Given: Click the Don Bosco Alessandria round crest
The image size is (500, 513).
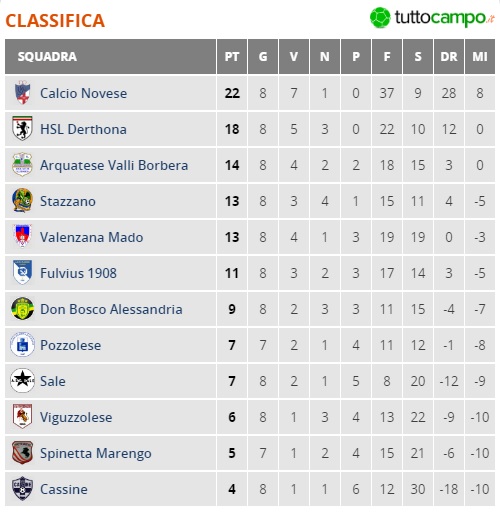Looking at the screenshot, I should [22, 309].
